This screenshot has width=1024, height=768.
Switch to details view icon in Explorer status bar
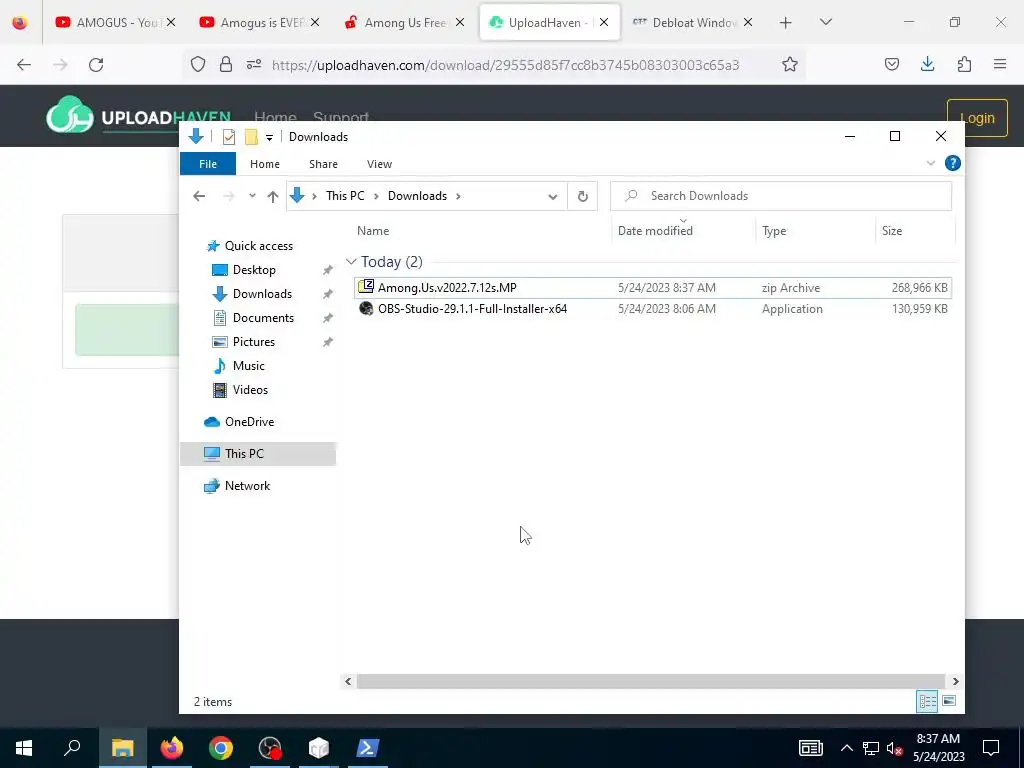click(x=927, y=701)
